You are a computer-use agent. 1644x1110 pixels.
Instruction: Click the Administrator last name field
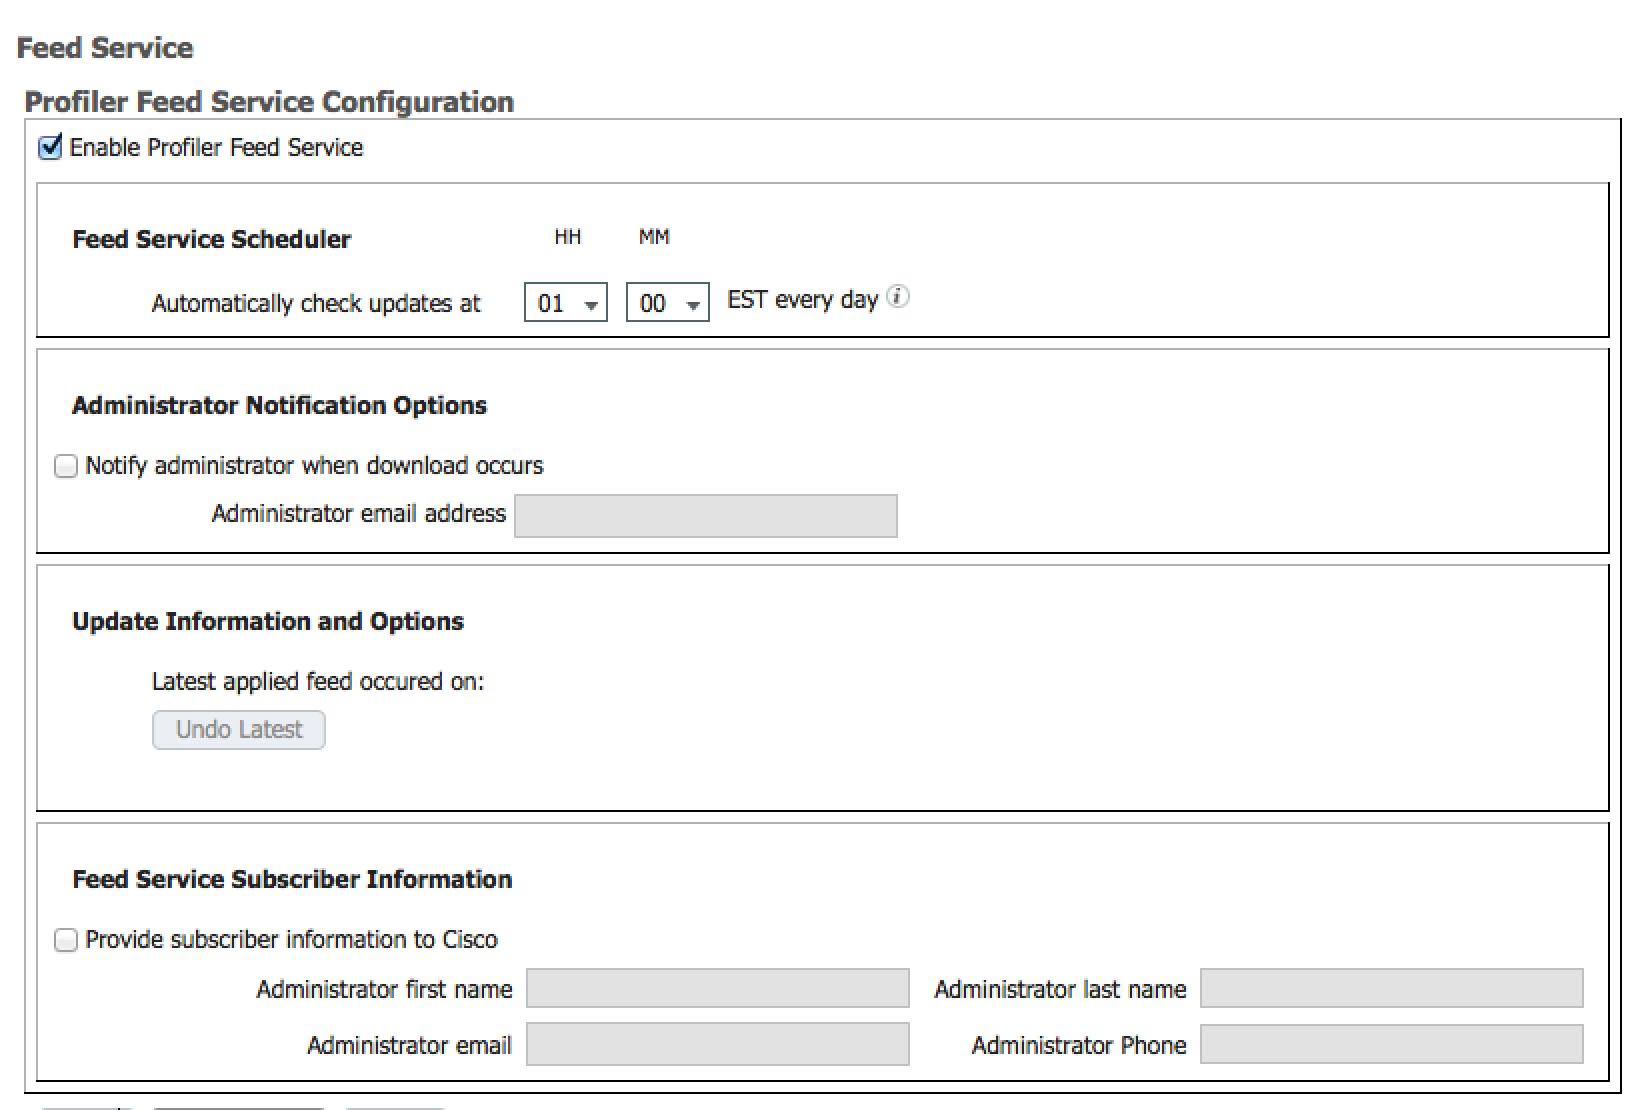pyautogui.click(x=1391, y=989)
